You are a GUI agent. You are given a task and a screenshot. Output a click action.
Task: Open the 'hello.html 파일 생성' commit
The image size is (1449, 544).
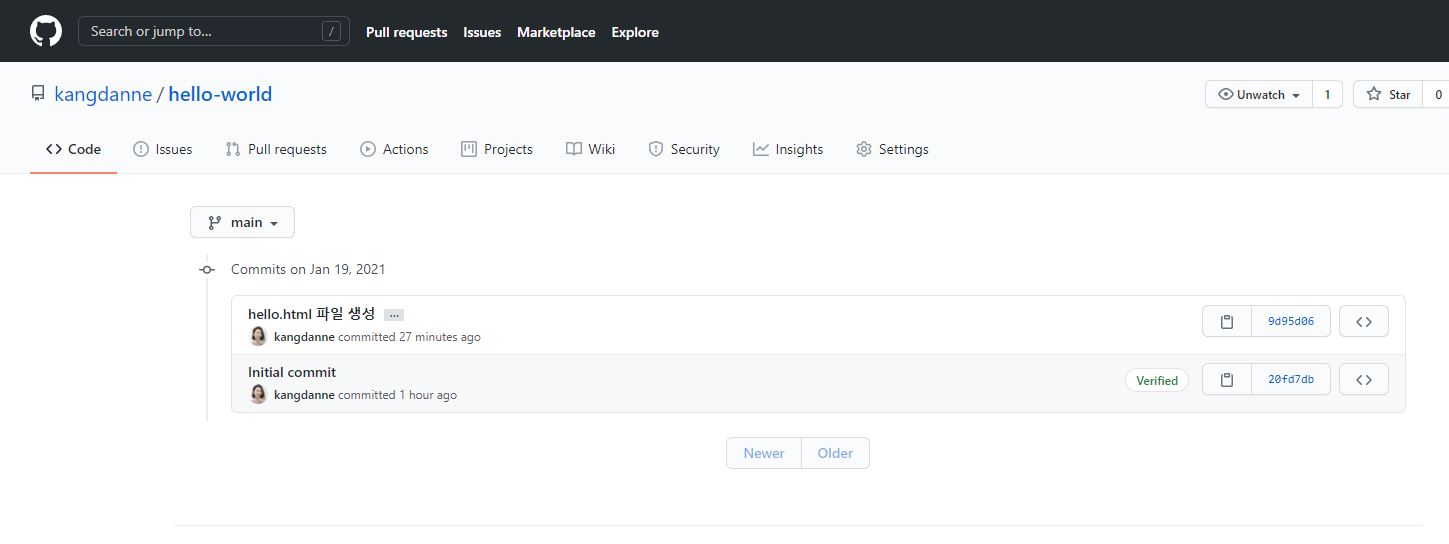311,314
